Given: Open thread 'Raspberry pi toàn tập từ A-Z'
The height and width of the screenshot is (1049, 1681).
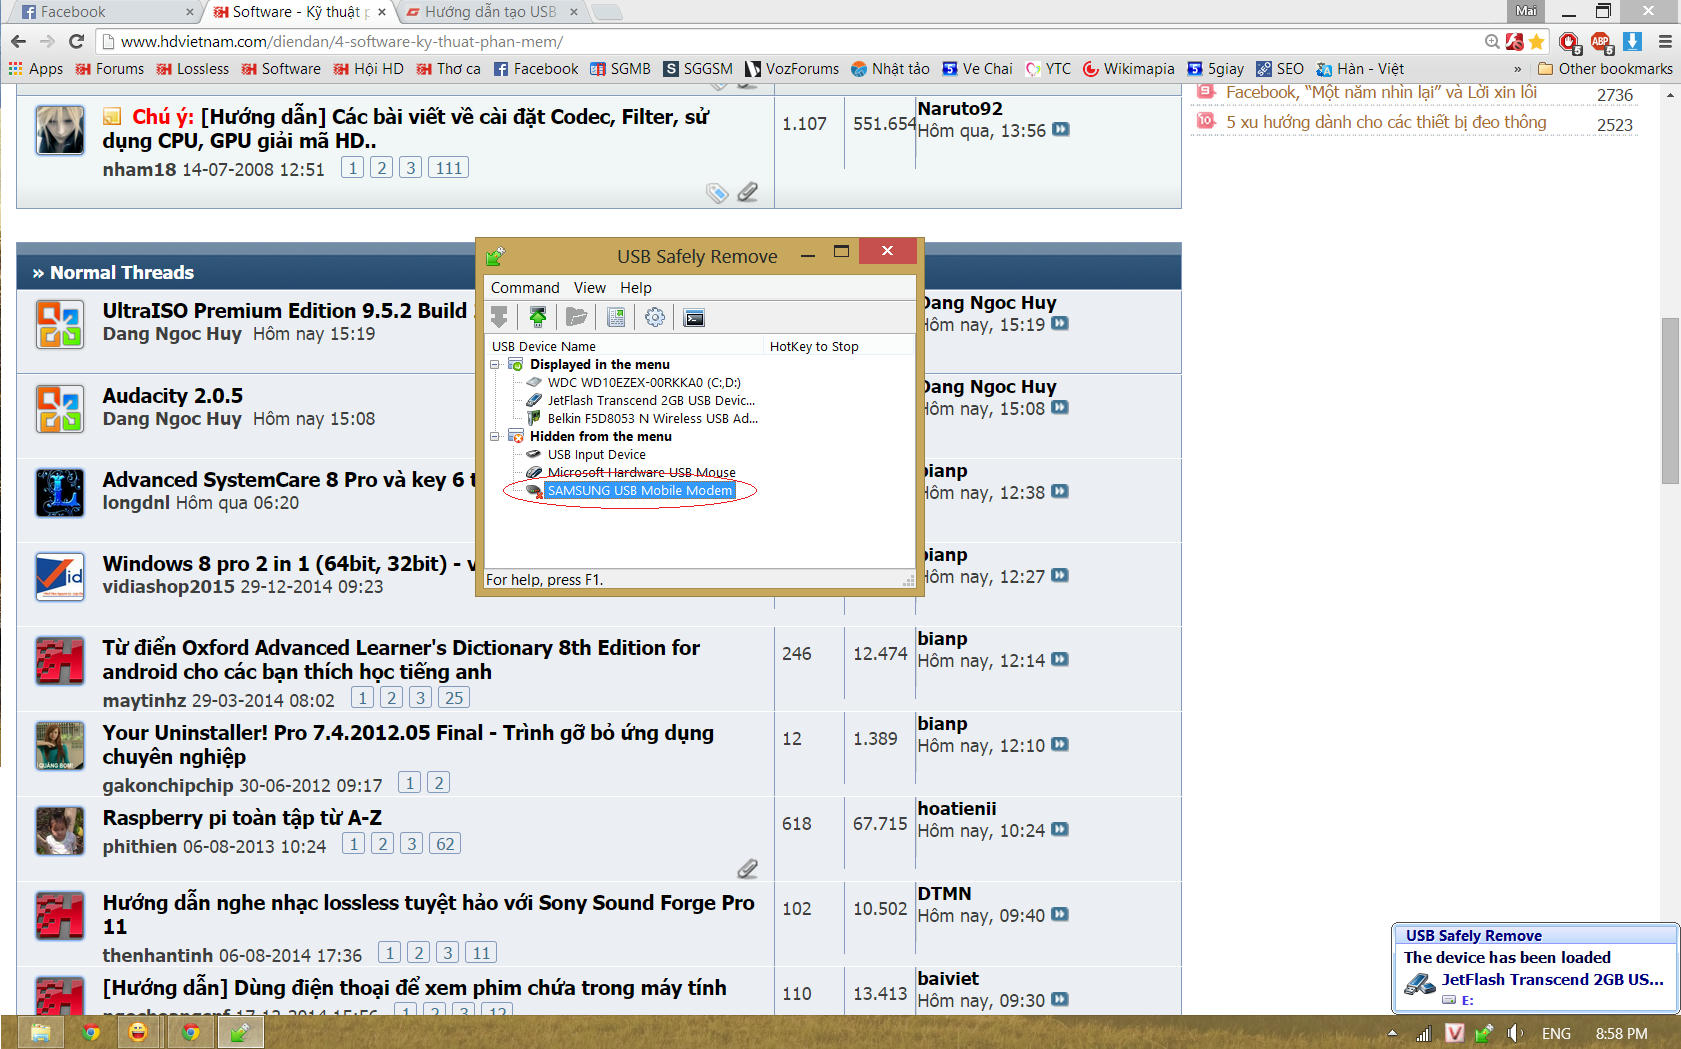Looking at the screenshot, I should (x=242, y=818).
